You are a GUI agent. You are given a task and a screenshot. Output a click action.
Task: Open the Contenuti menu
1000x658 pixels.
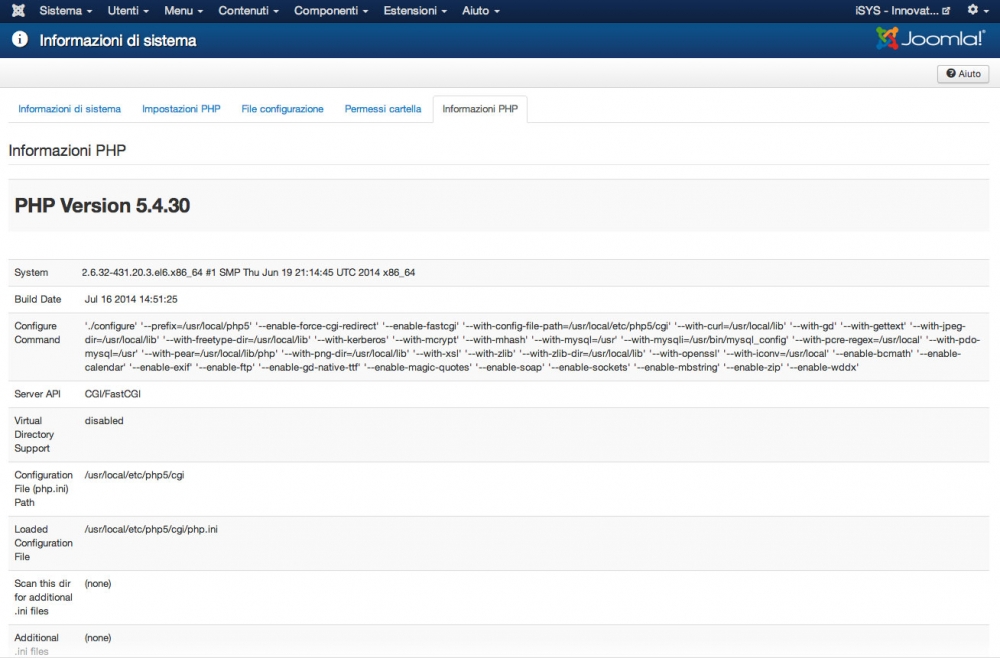click(248, 11)
